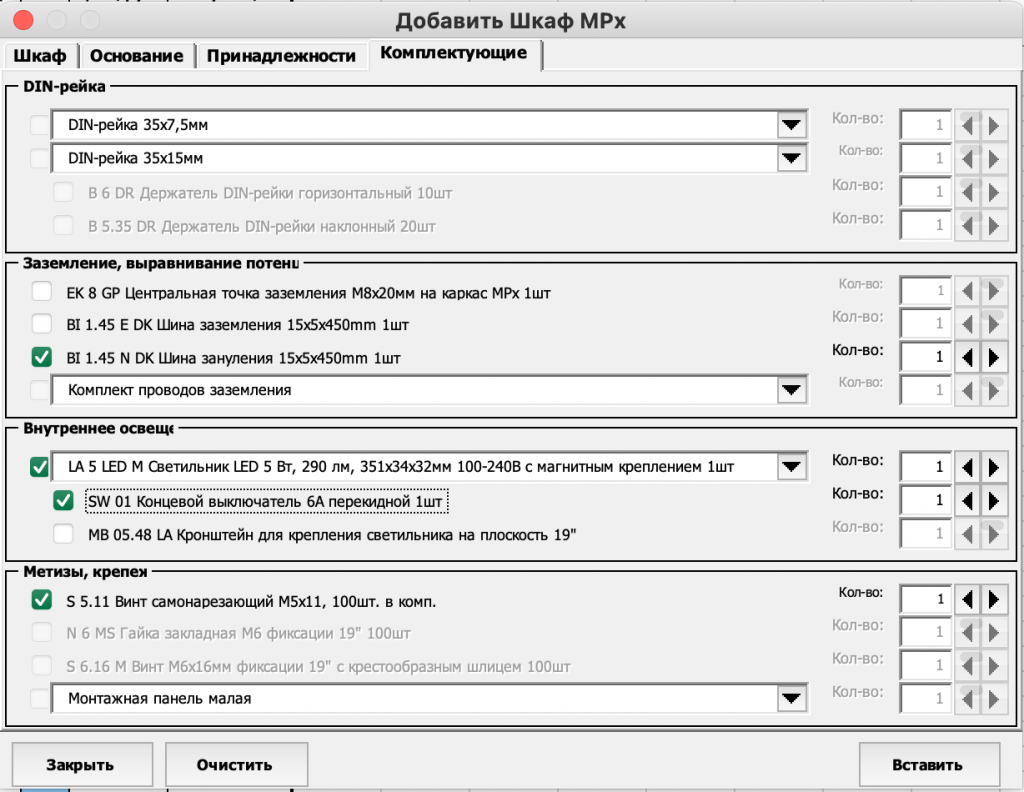Uncheck BI 1.45 N DK Шина зануления
1024x792 pixels.
click(42, 357)
